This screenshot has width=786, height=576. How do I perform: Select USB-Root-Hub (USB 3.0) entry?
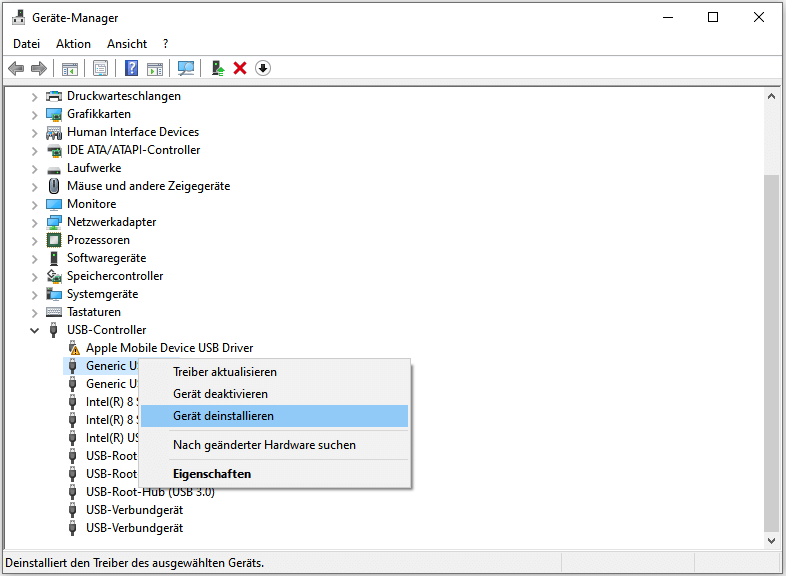pos(150,492)
